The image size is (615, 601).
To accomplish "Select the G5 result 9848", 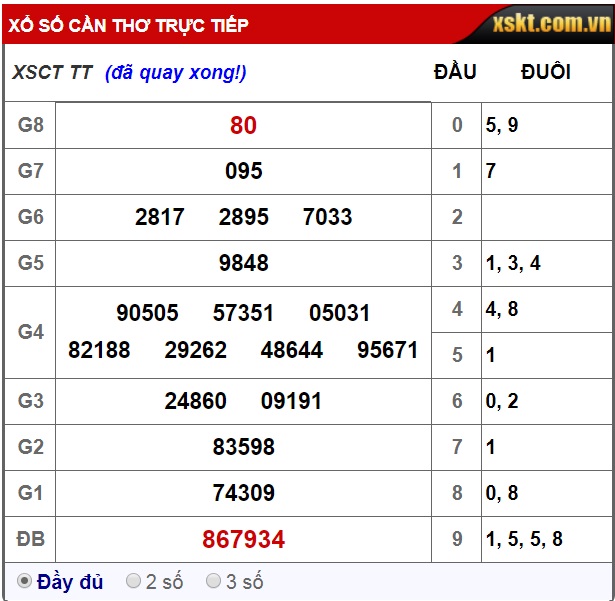I will [x=243, y=263].
